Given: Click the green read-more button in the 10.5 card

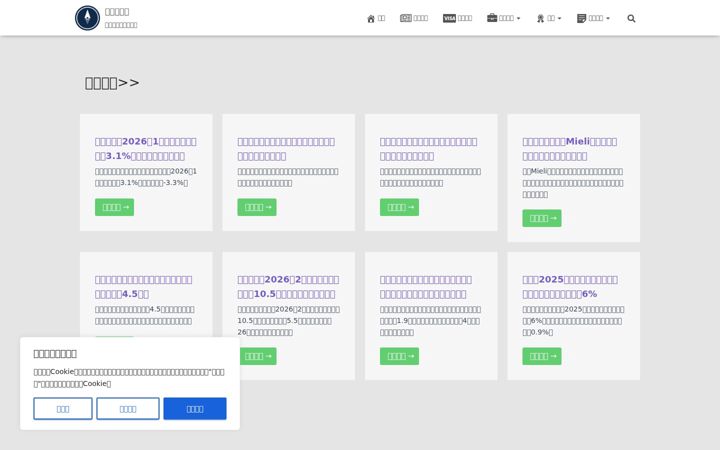Looking at the screenshot, I should tap(258, 356).
